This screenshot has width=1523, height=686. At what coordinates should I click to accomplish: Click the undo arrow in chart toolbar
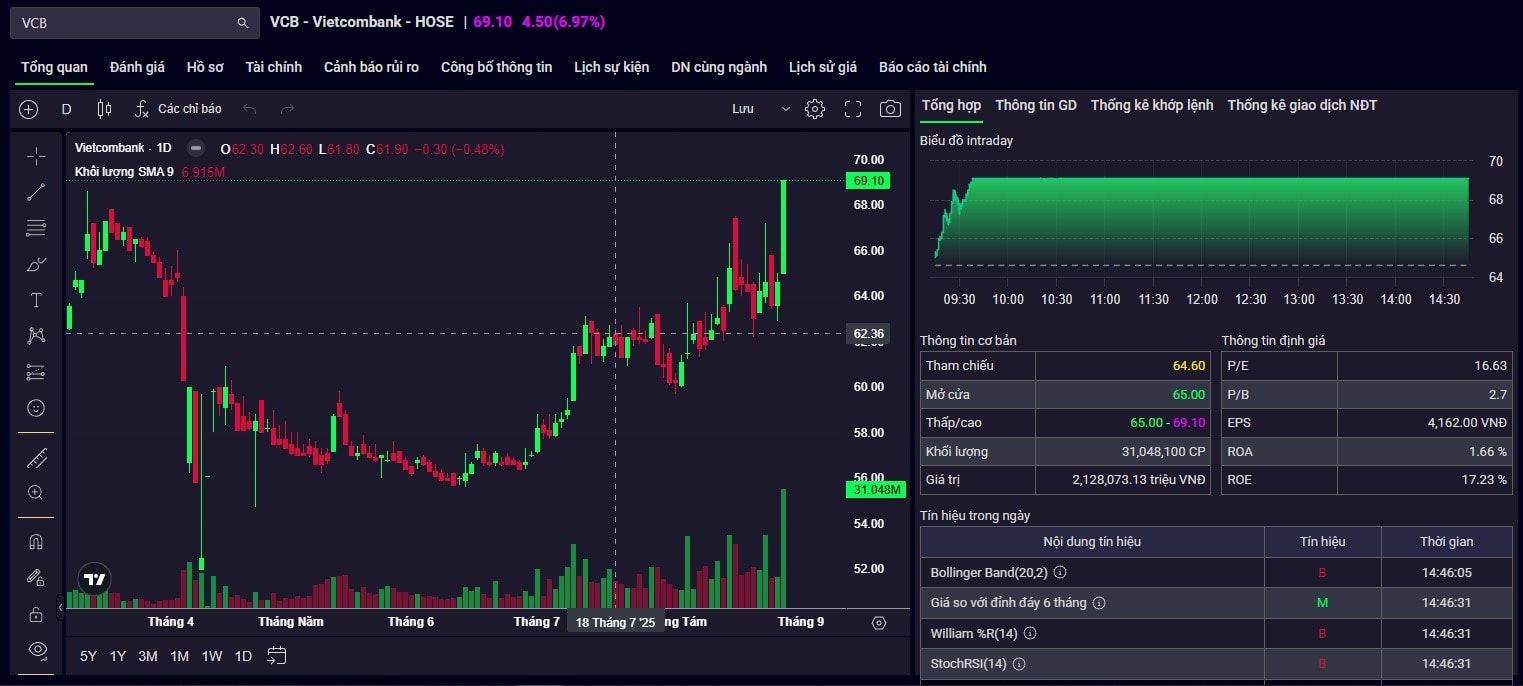click(x=250, y=109)
